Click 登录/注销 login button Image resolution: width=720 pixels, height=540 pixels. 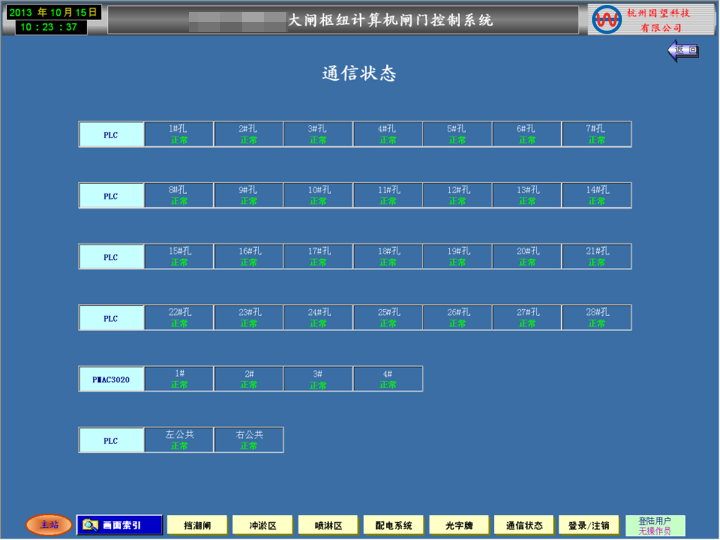pos(589,525)
